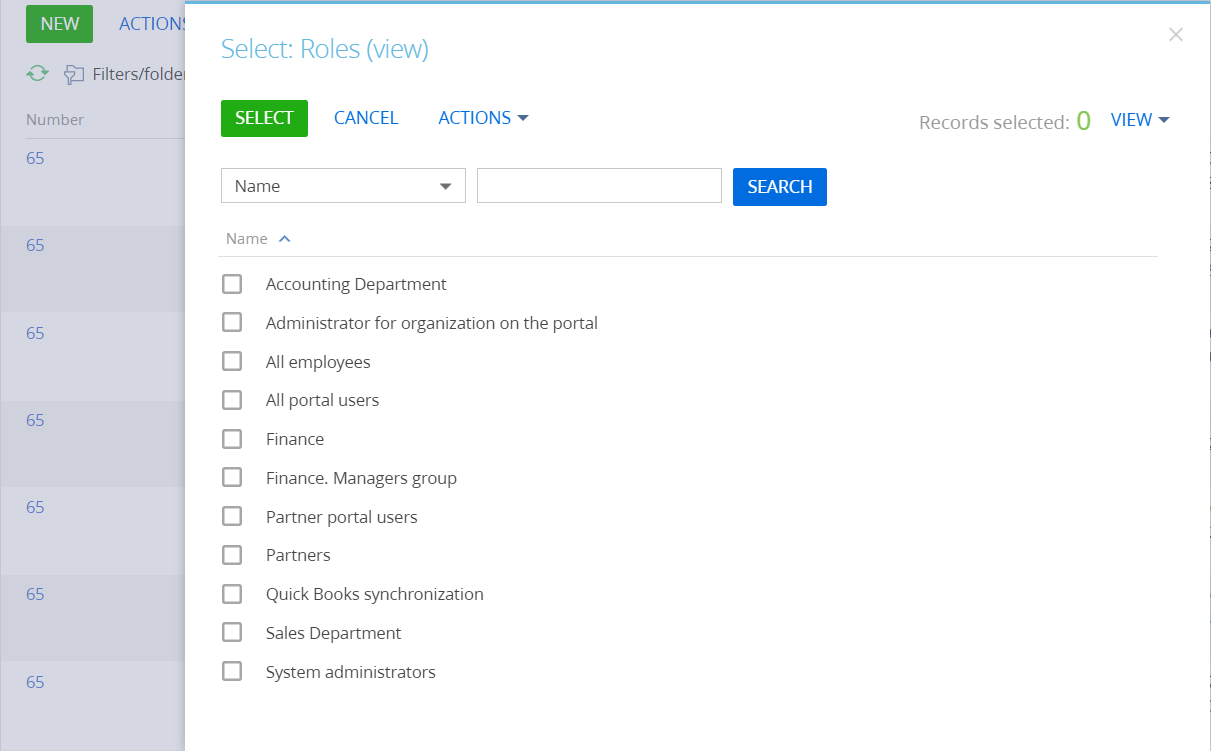Click the 'Records selected: 0' counter
The width and height of the screenshot is (1211, 751).
(1005, 122)
